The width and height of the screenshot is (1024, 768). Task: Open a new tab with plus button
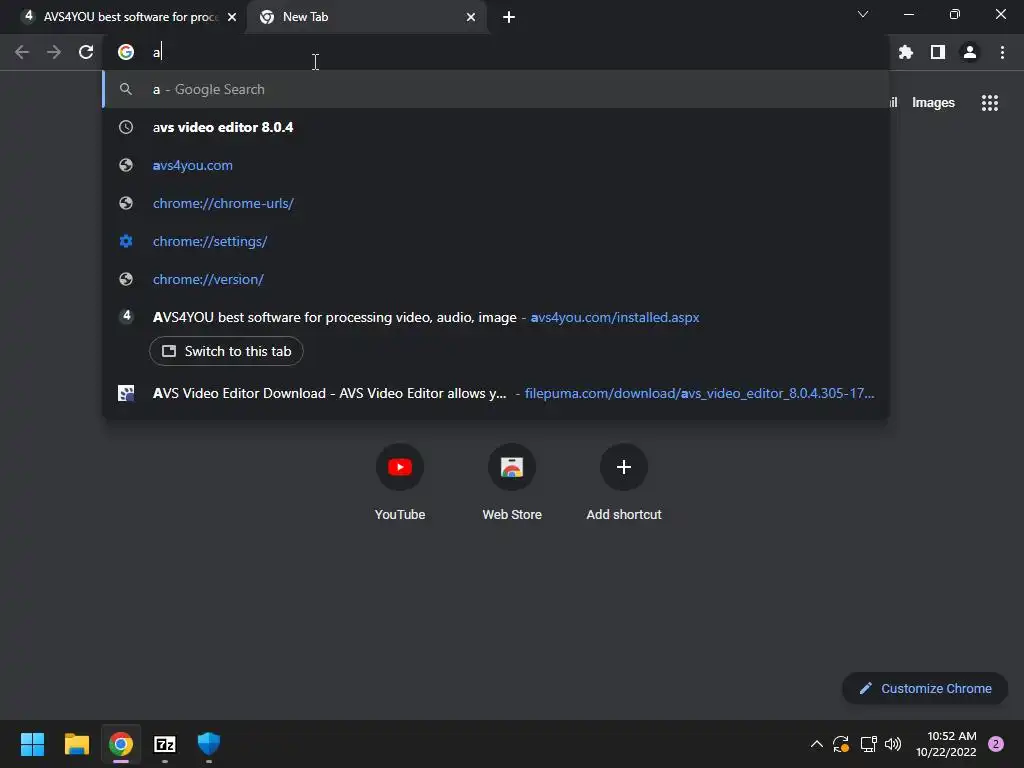click(x=509, y=17)
